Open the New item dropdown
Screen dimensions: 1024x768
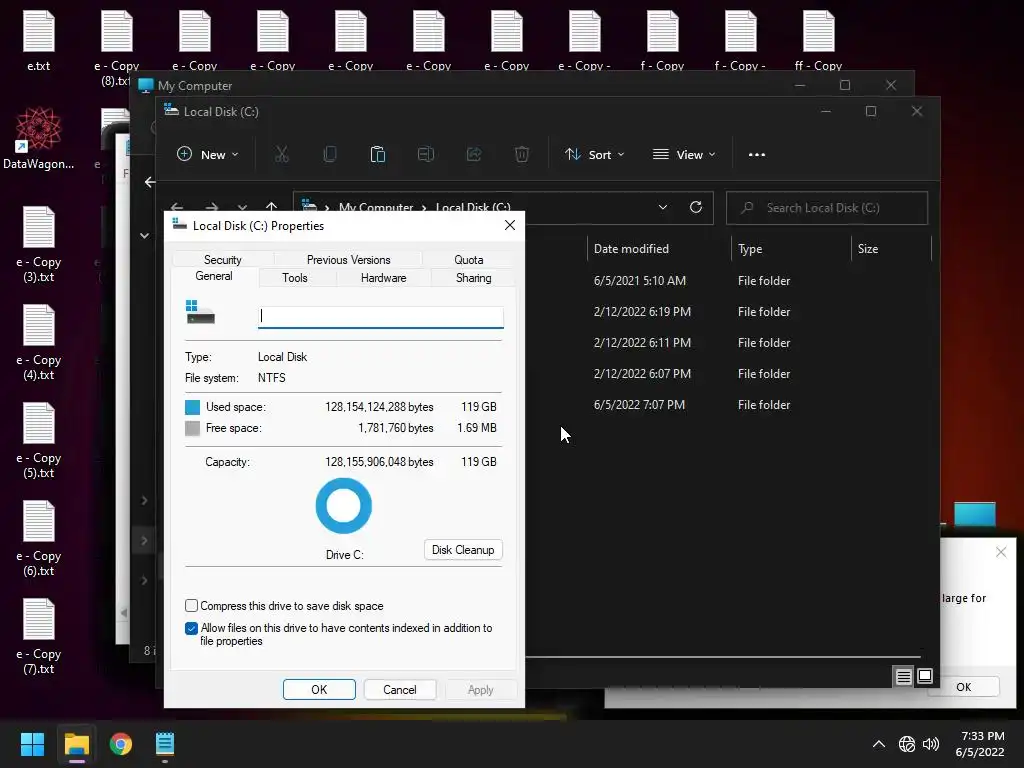pyautogui.click(x=208, y=154)
